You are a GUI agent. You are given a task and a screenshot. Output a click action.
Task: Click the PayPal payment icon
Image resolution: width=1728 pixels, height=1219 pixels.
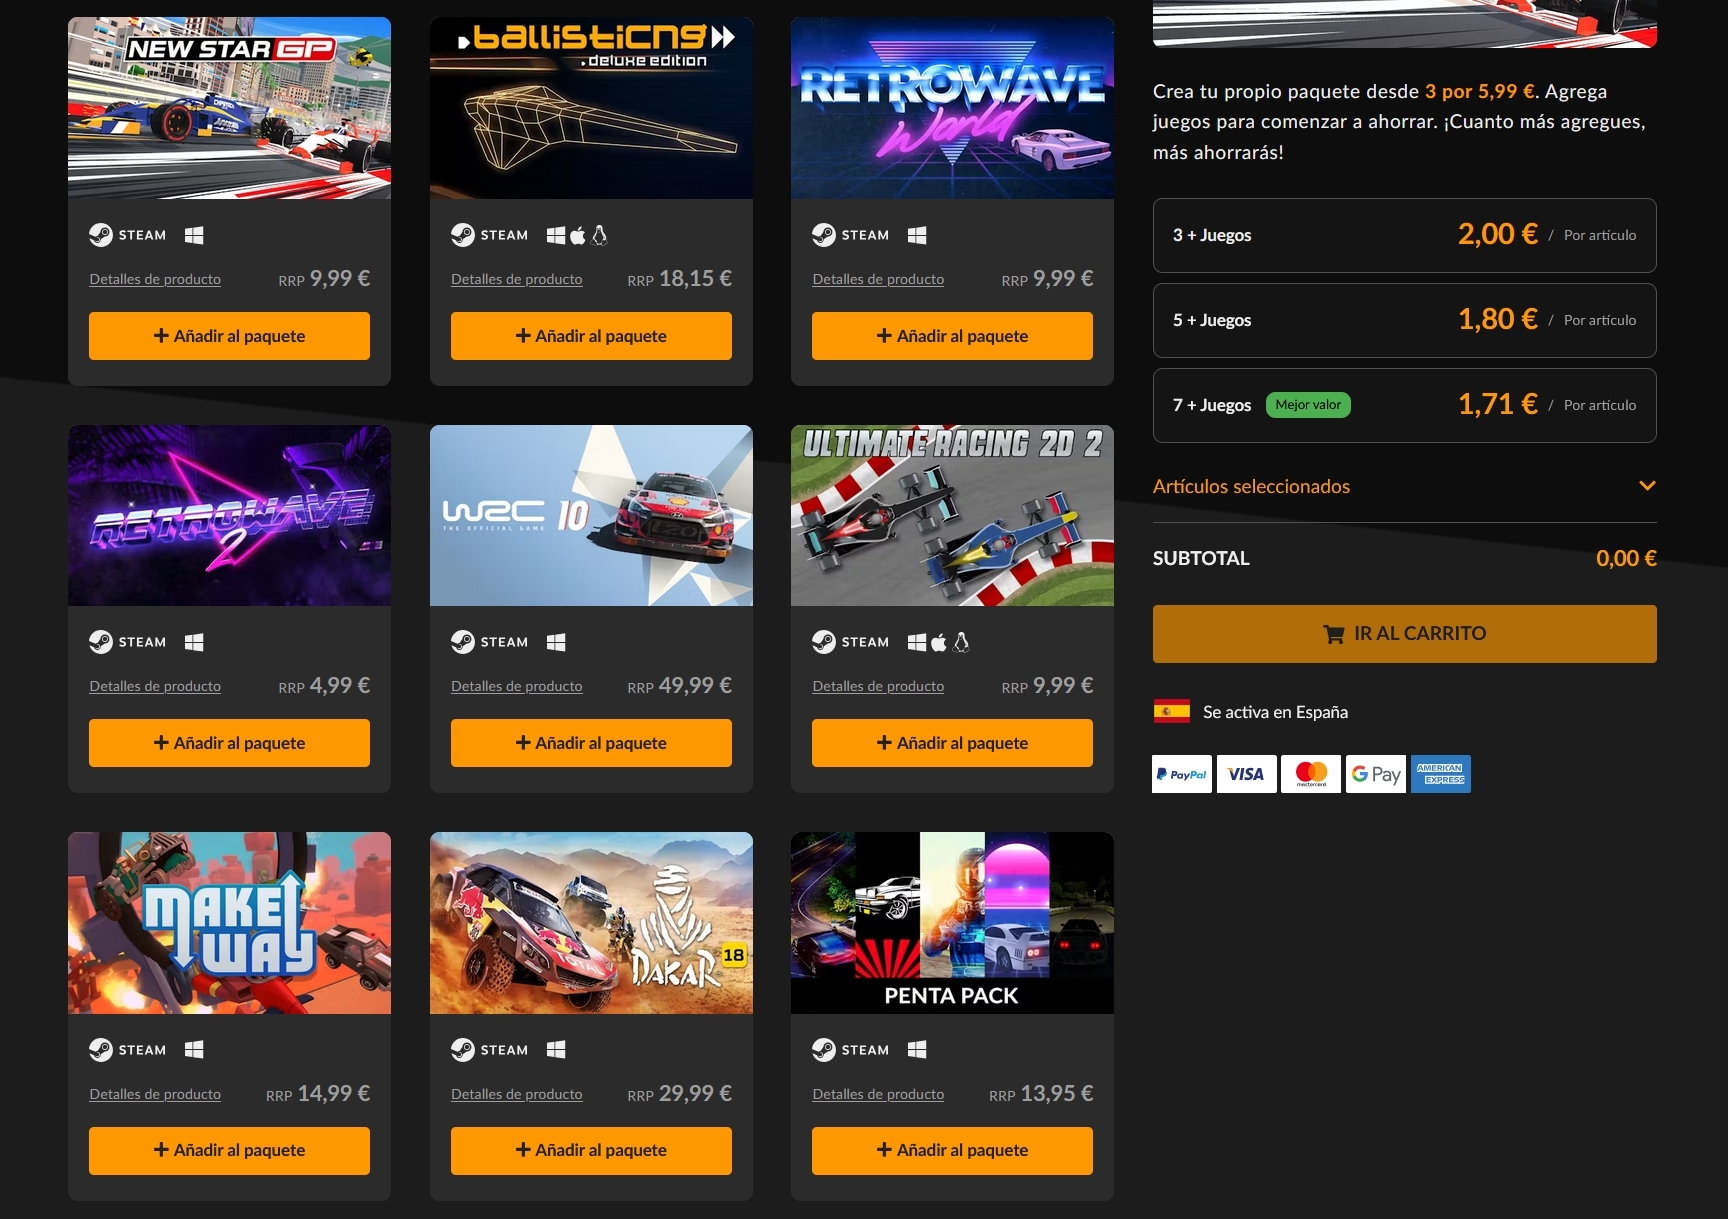[1182, 774]
